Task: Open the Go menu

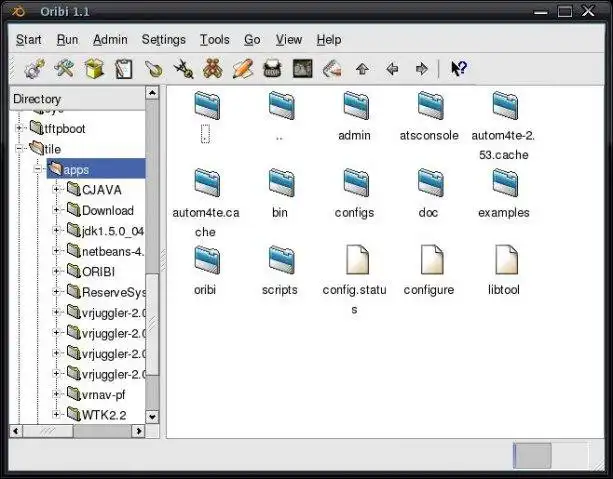Action: [x=252, y=39]
